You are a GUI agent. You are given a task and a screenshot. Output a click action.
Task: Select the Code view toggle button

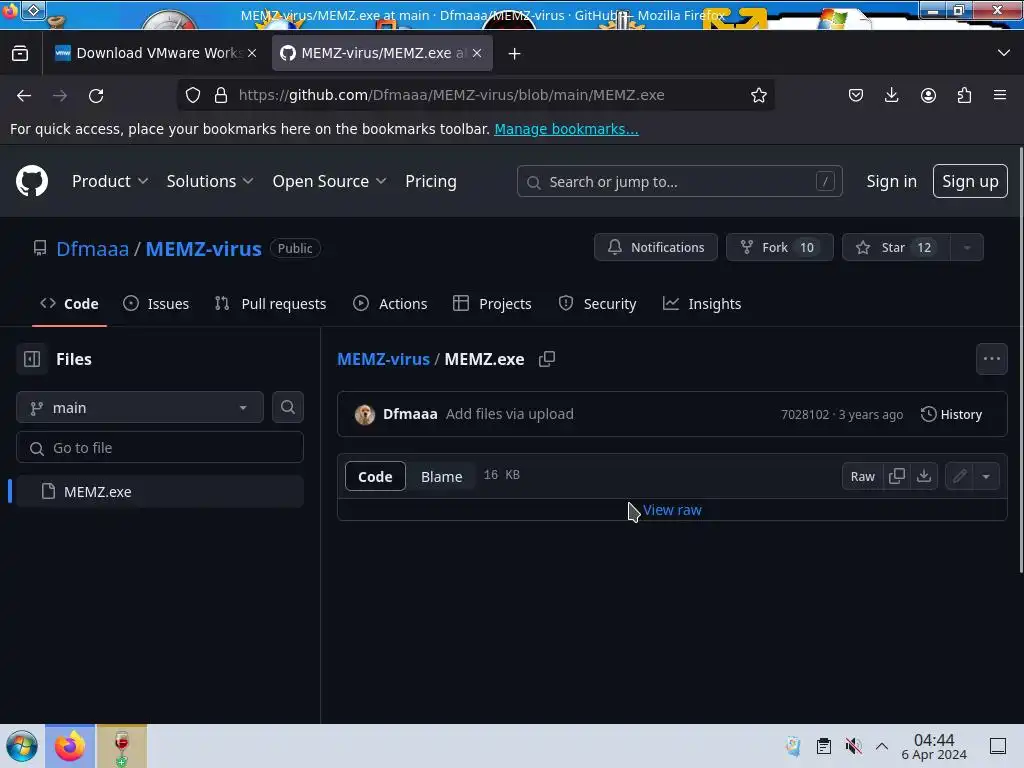coord(375,477)
